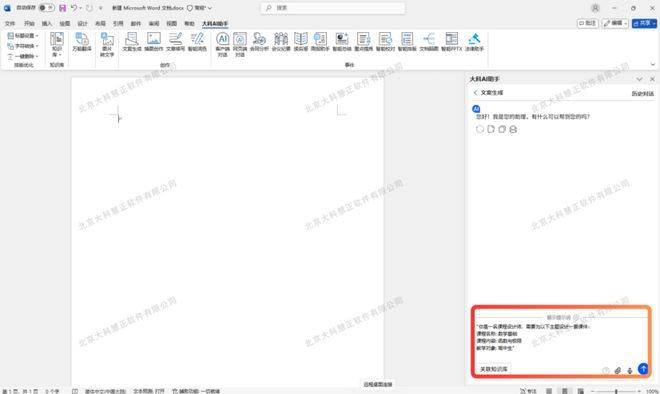Click the copy icon under AI greeting
This screenshot has width=660, height=394.
tap(502, 129)
